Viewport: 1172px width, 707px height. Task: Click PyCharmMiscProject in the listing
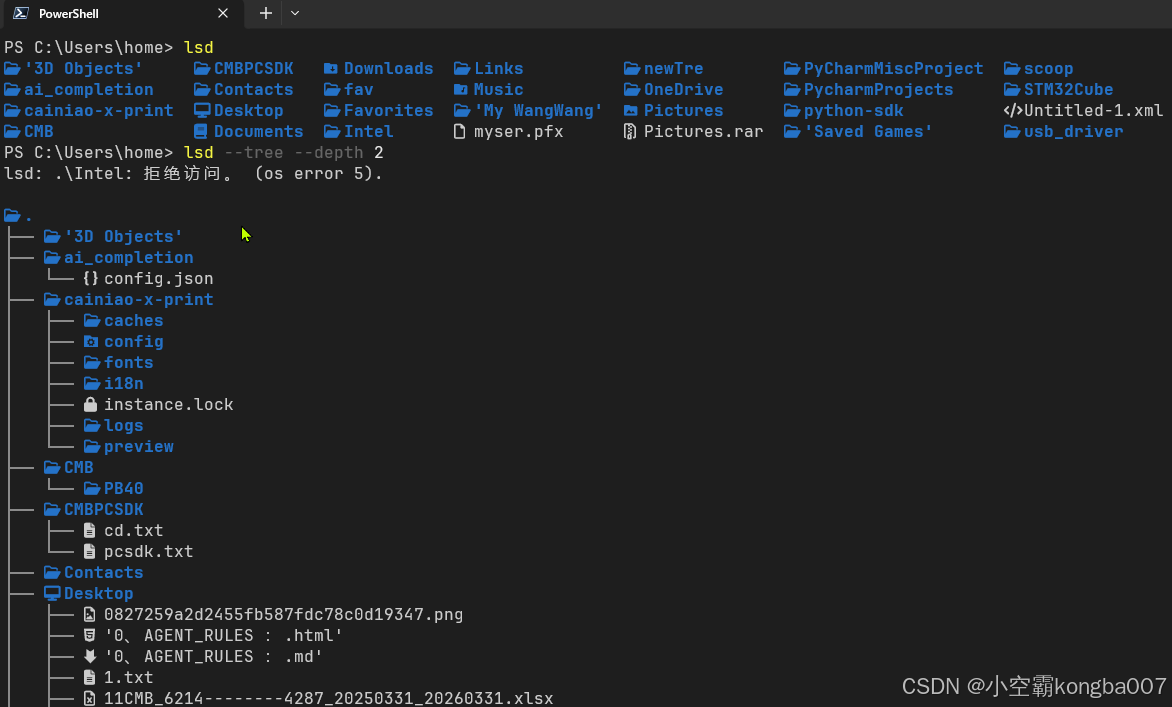(x=893, y=69)
